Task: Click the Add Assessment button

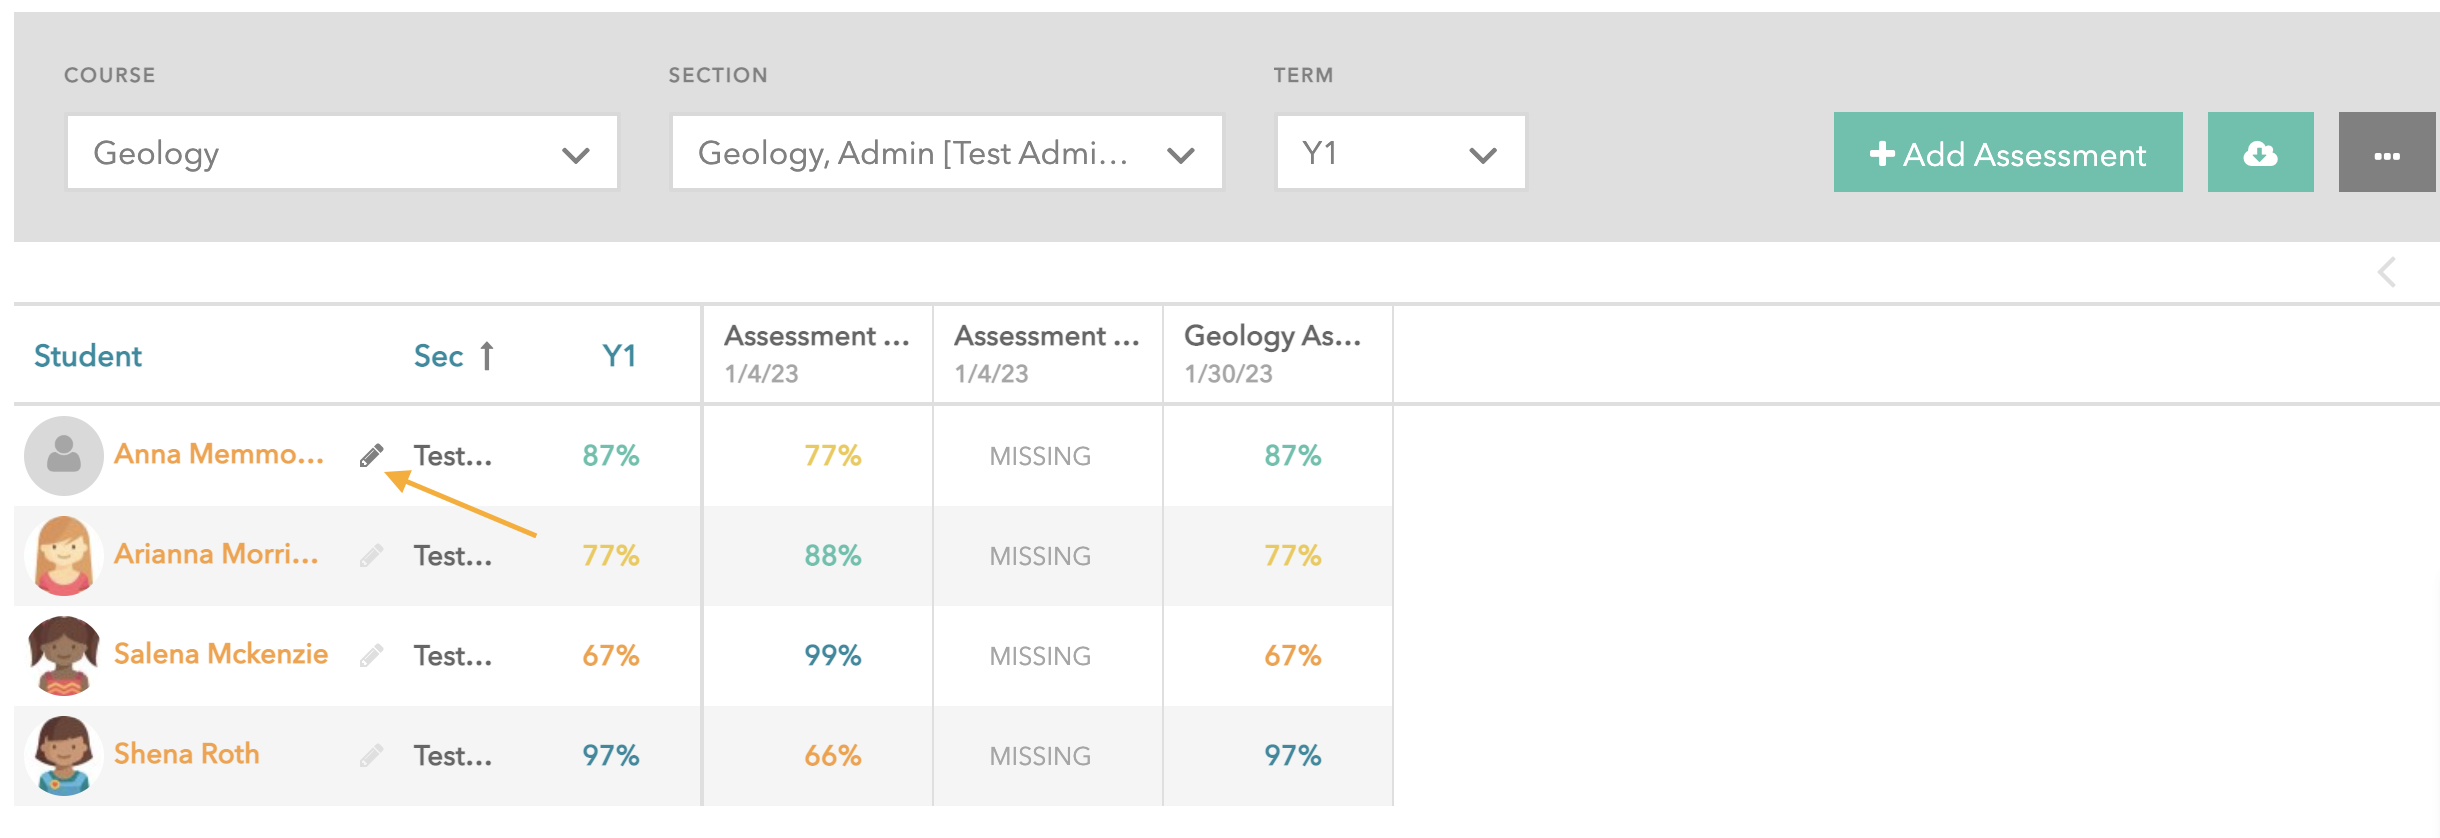Action: tap(2008, 153)
